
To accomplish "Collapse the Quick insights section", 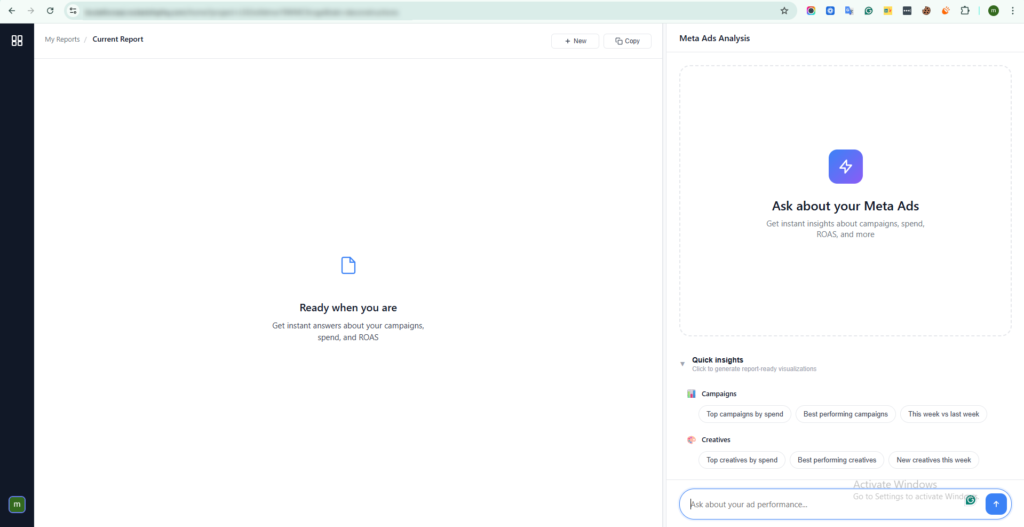I will coord(682,364).
